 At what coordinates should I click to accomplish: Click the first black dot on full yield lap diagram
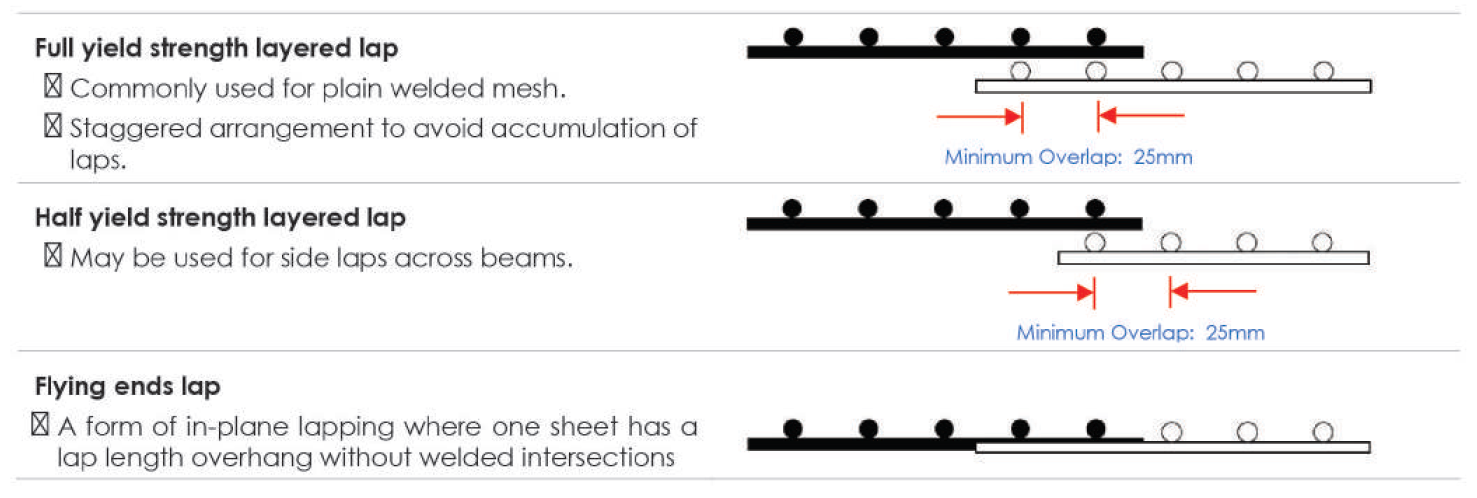(793, 37)
